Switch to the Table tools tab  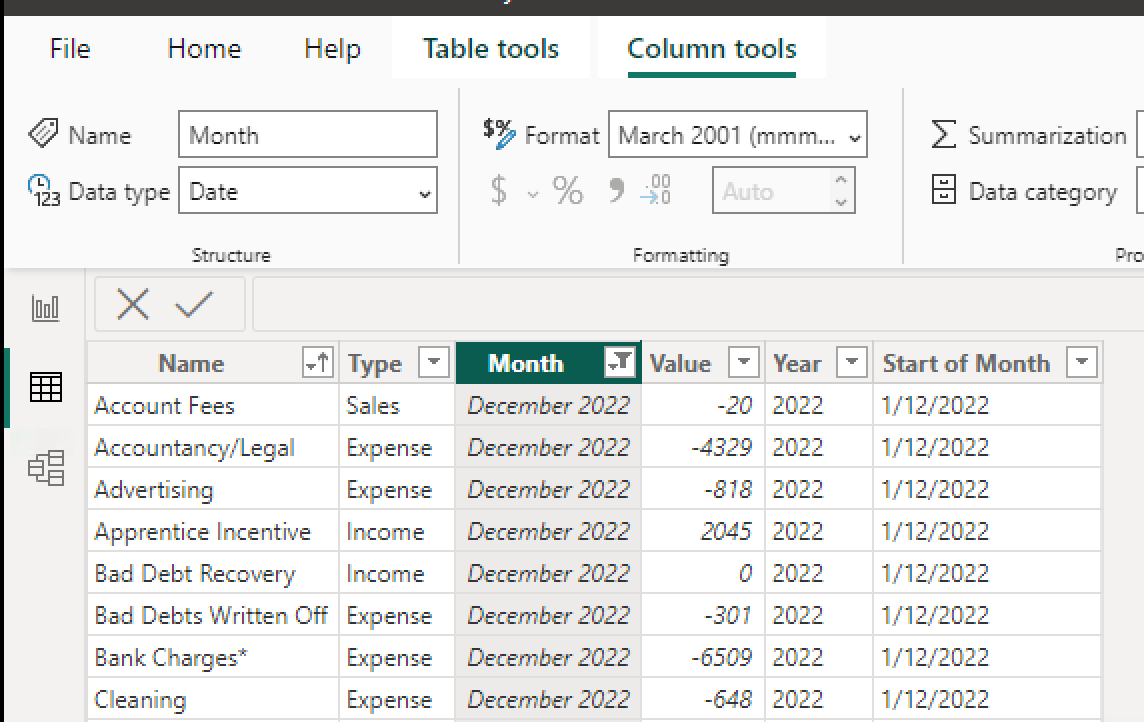coord(491,49)
